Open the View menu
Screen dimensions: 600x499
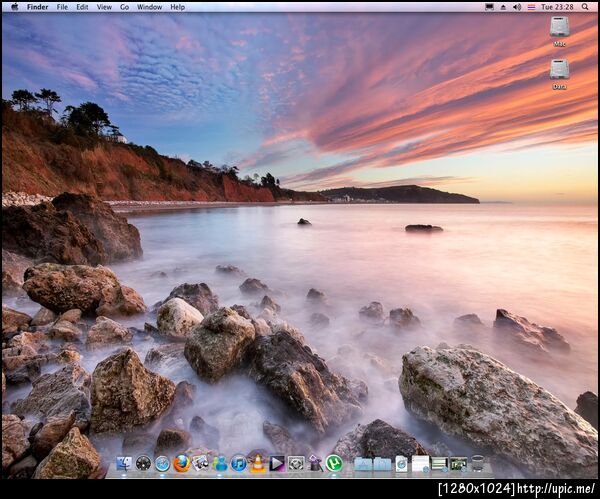(x=104, y=7)
